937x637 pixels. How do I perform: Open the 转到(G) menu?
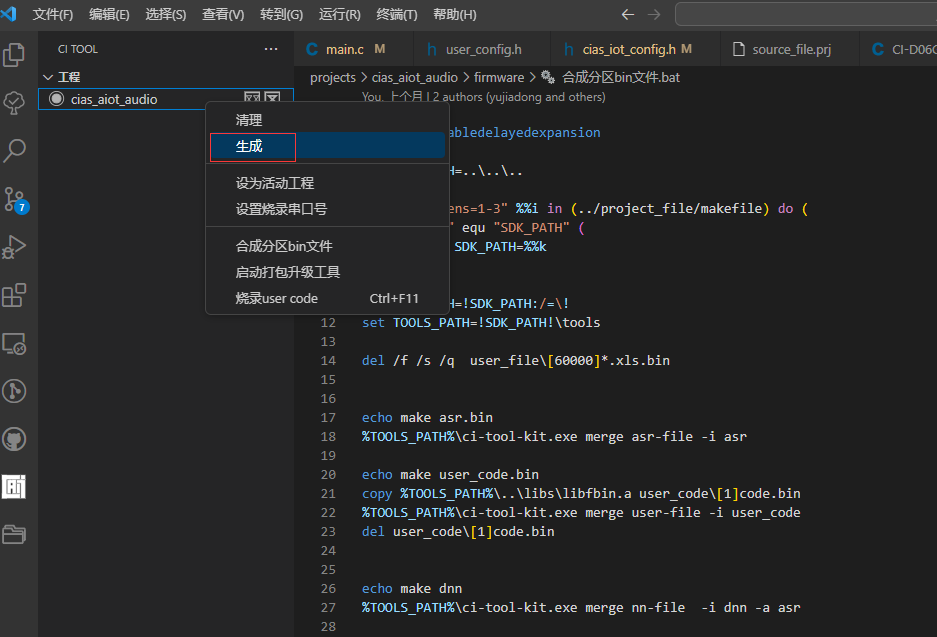[x=281, y=14]
